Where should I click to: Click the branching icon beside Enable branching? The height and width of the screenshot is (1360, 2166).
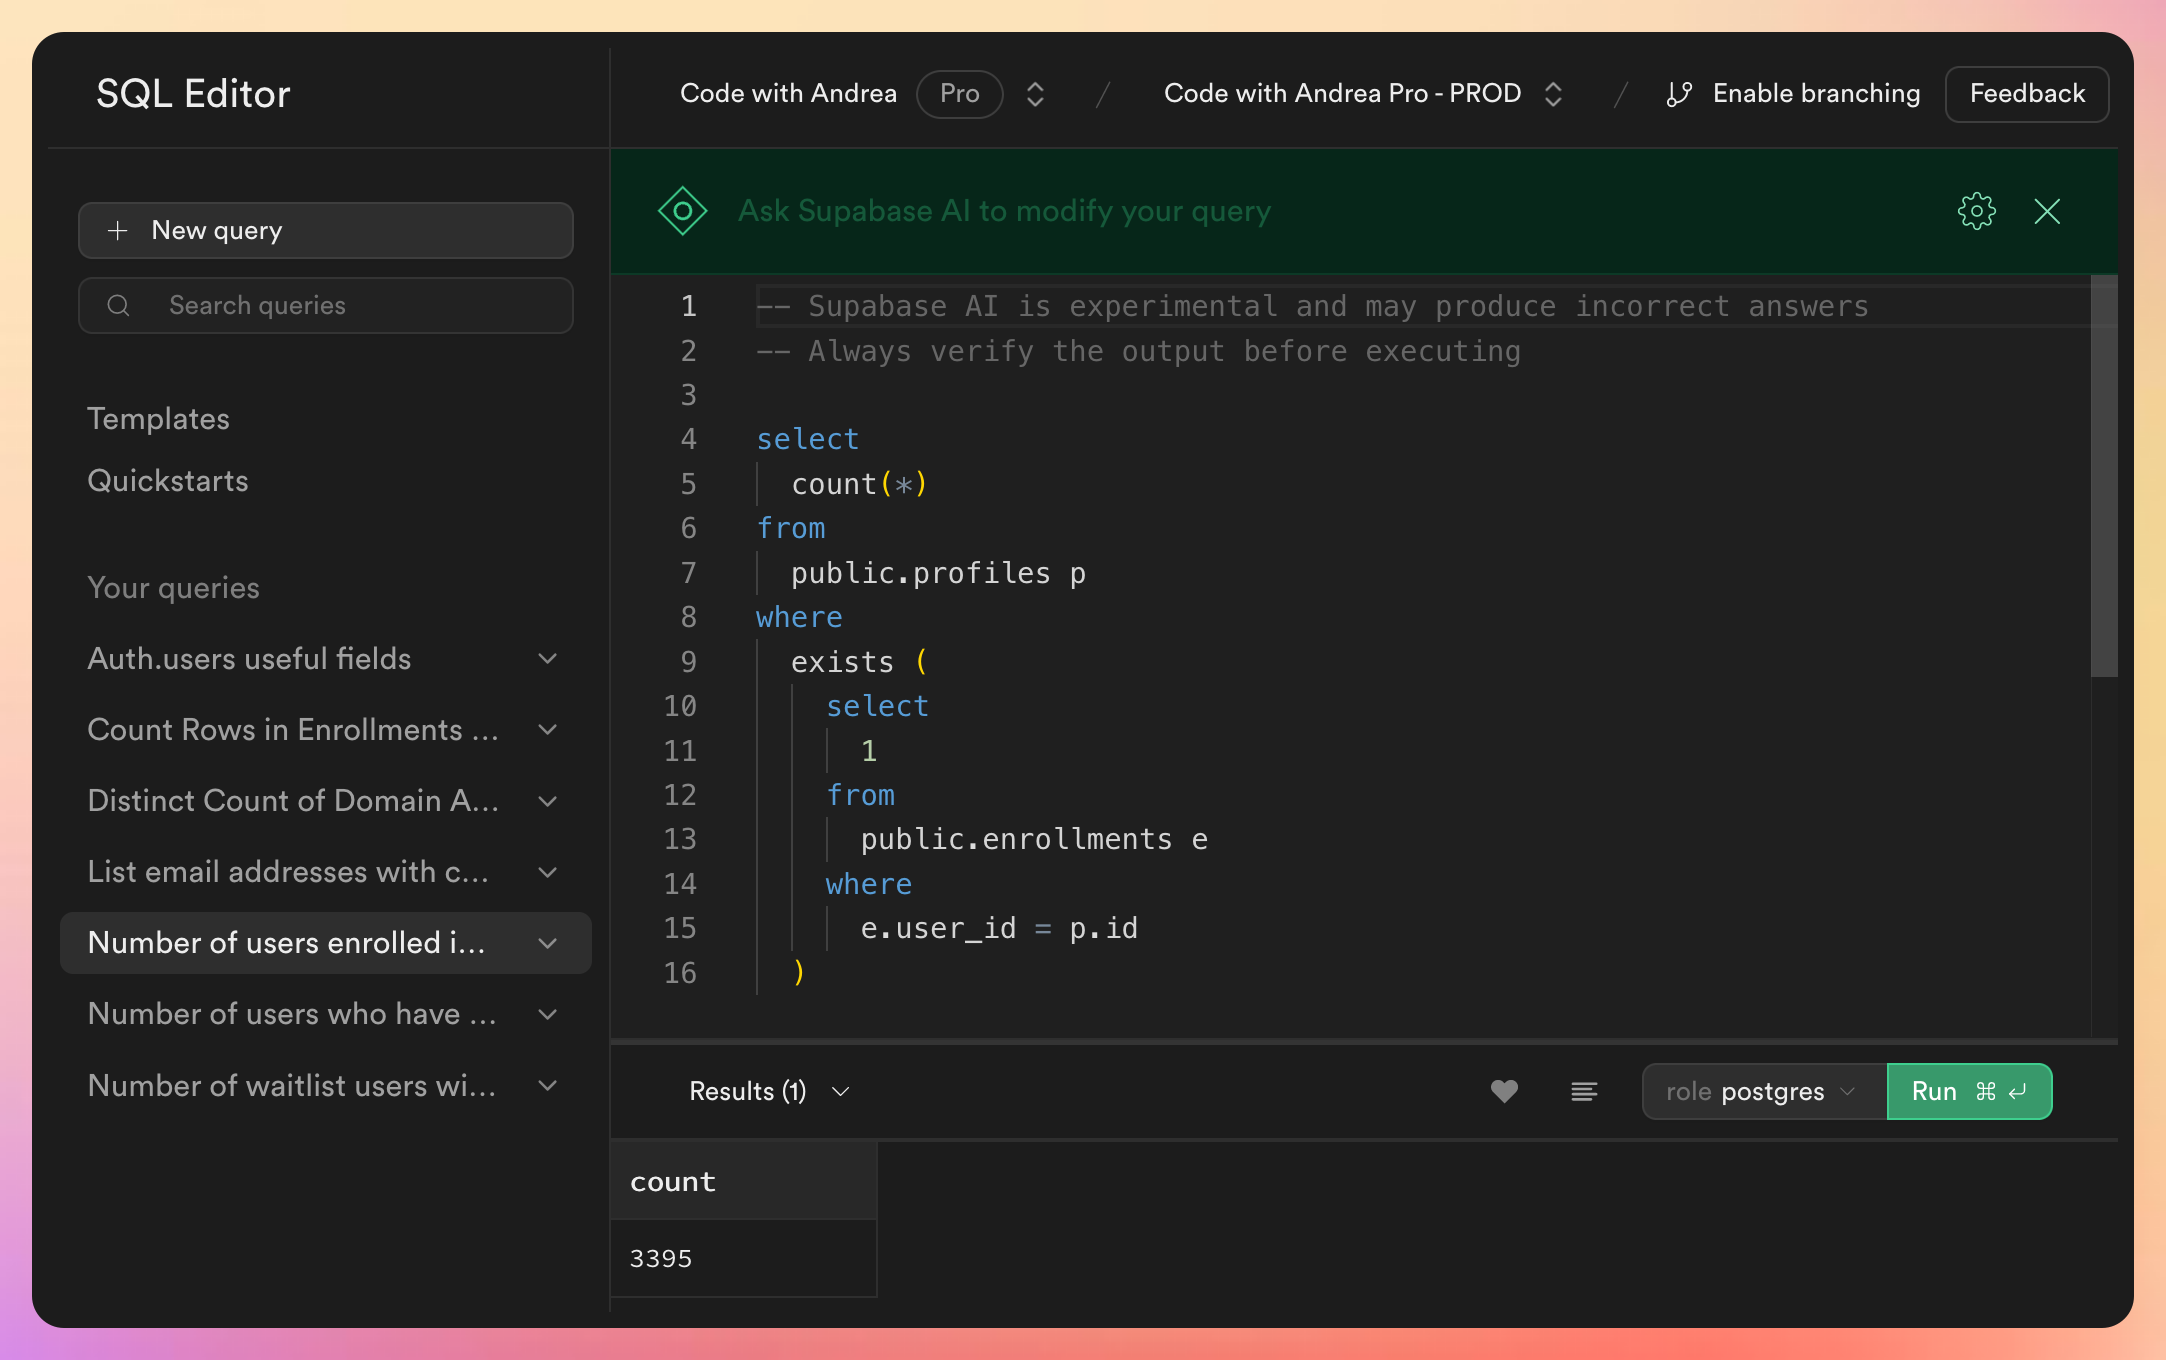click(x=1679, y=94)
